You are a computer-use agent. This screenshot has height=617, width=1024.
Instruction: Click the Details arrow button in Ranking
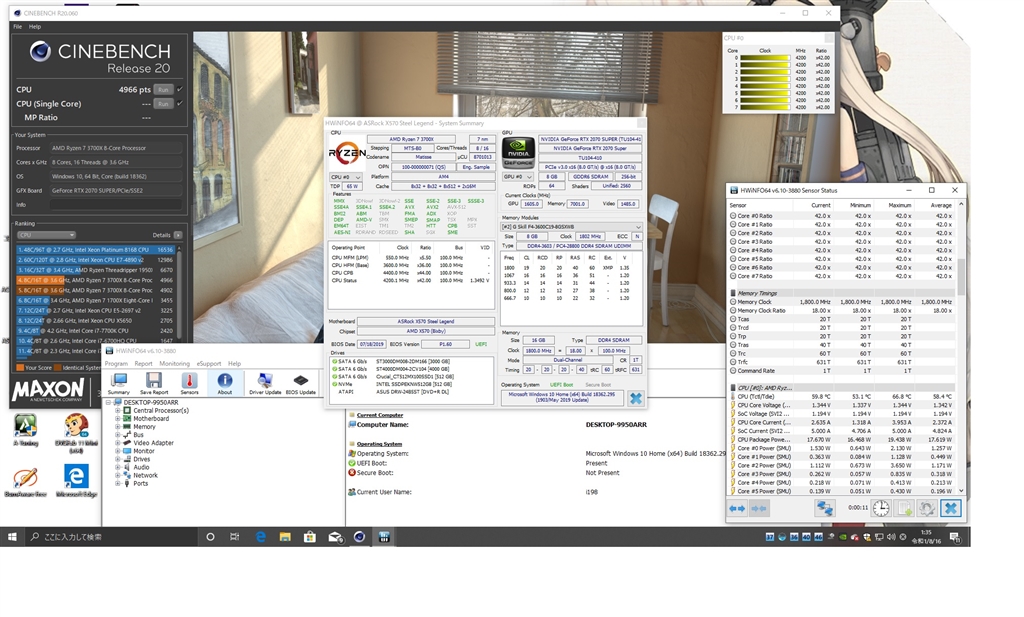pos(178,235)
